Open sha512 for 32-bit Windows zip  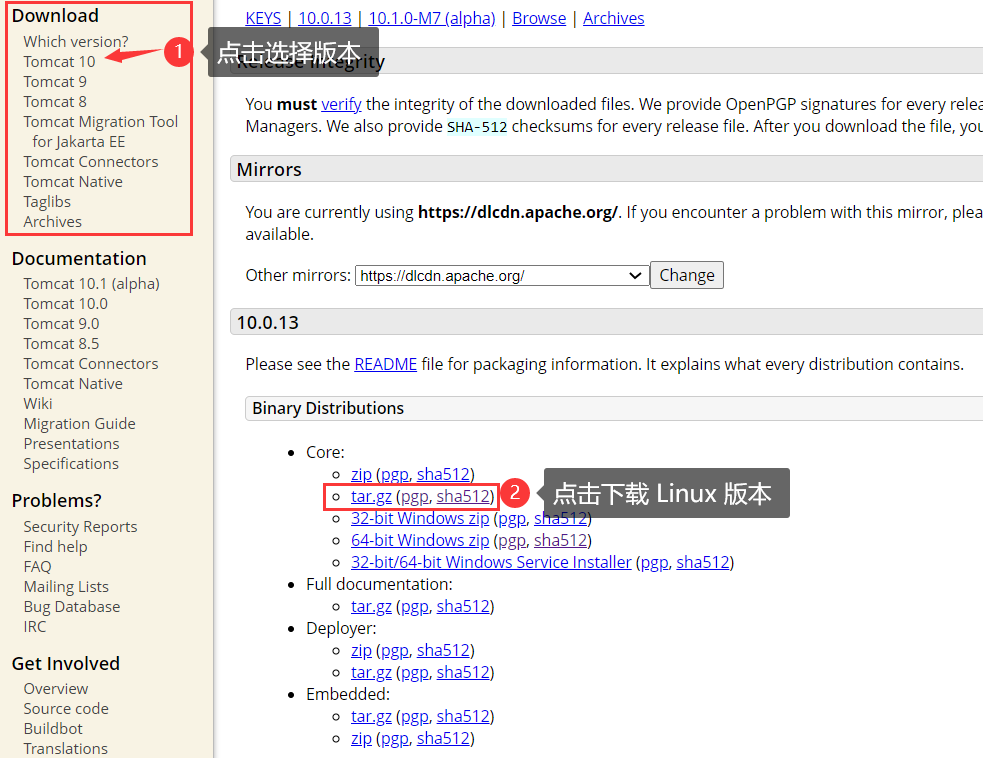pos(560,518)
